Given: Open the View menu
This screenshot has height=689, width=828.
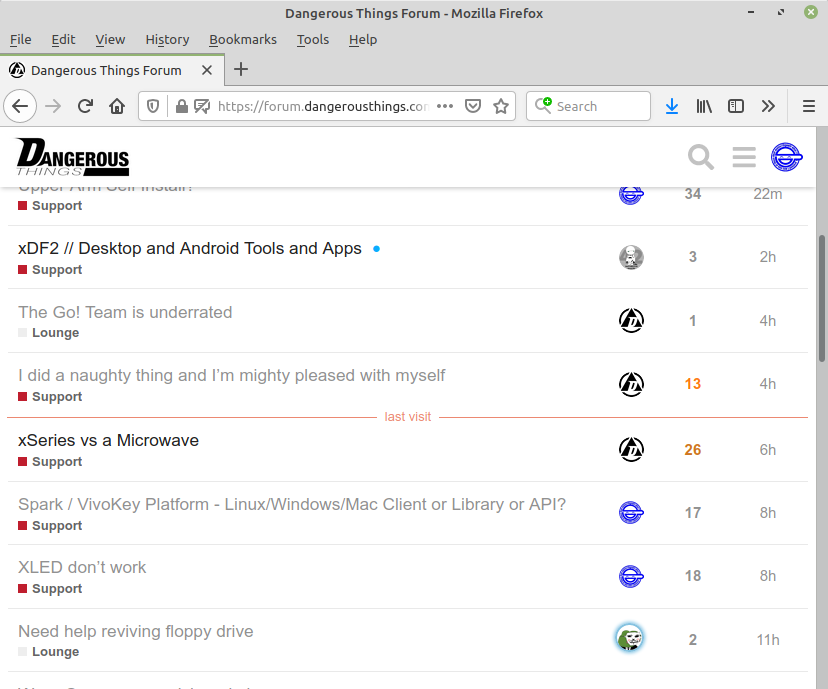Looking at the screenshot, I should click(110, 40).
